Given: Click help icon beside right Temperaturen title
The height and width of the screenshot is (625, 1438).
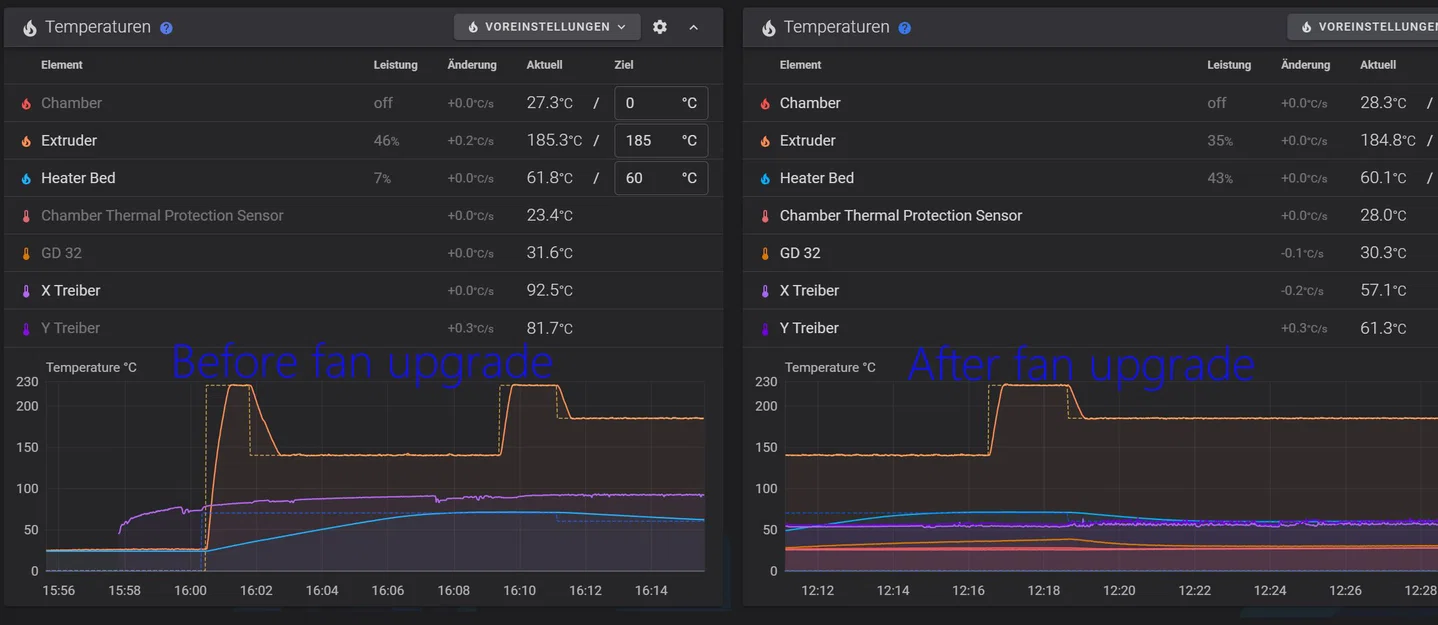Looking at the screenshot, I should tap(905, 28).
